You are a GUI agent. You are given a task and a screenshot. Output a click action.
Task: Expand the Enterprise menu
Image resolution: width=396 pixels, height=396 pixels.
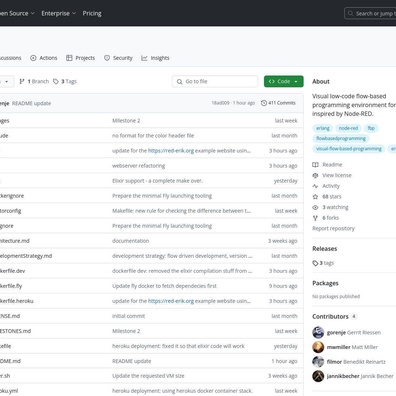pyautogui.click(x=59, y=13)
